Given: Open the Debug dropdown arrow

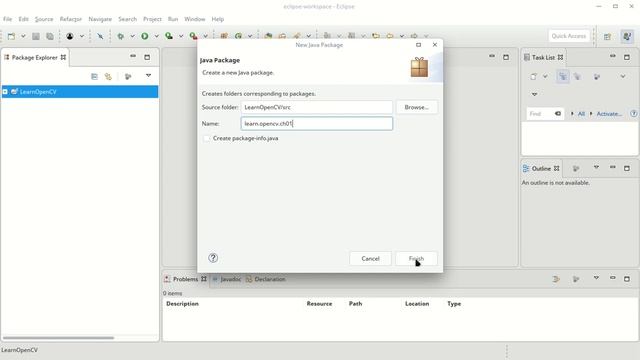Looking at the screenshot, I should (x=132, y=36).
